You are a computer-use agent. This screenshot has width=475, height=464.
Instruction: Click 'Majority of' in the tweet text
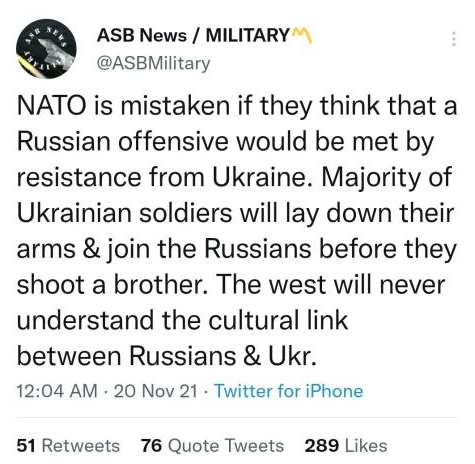coord(387,178)
